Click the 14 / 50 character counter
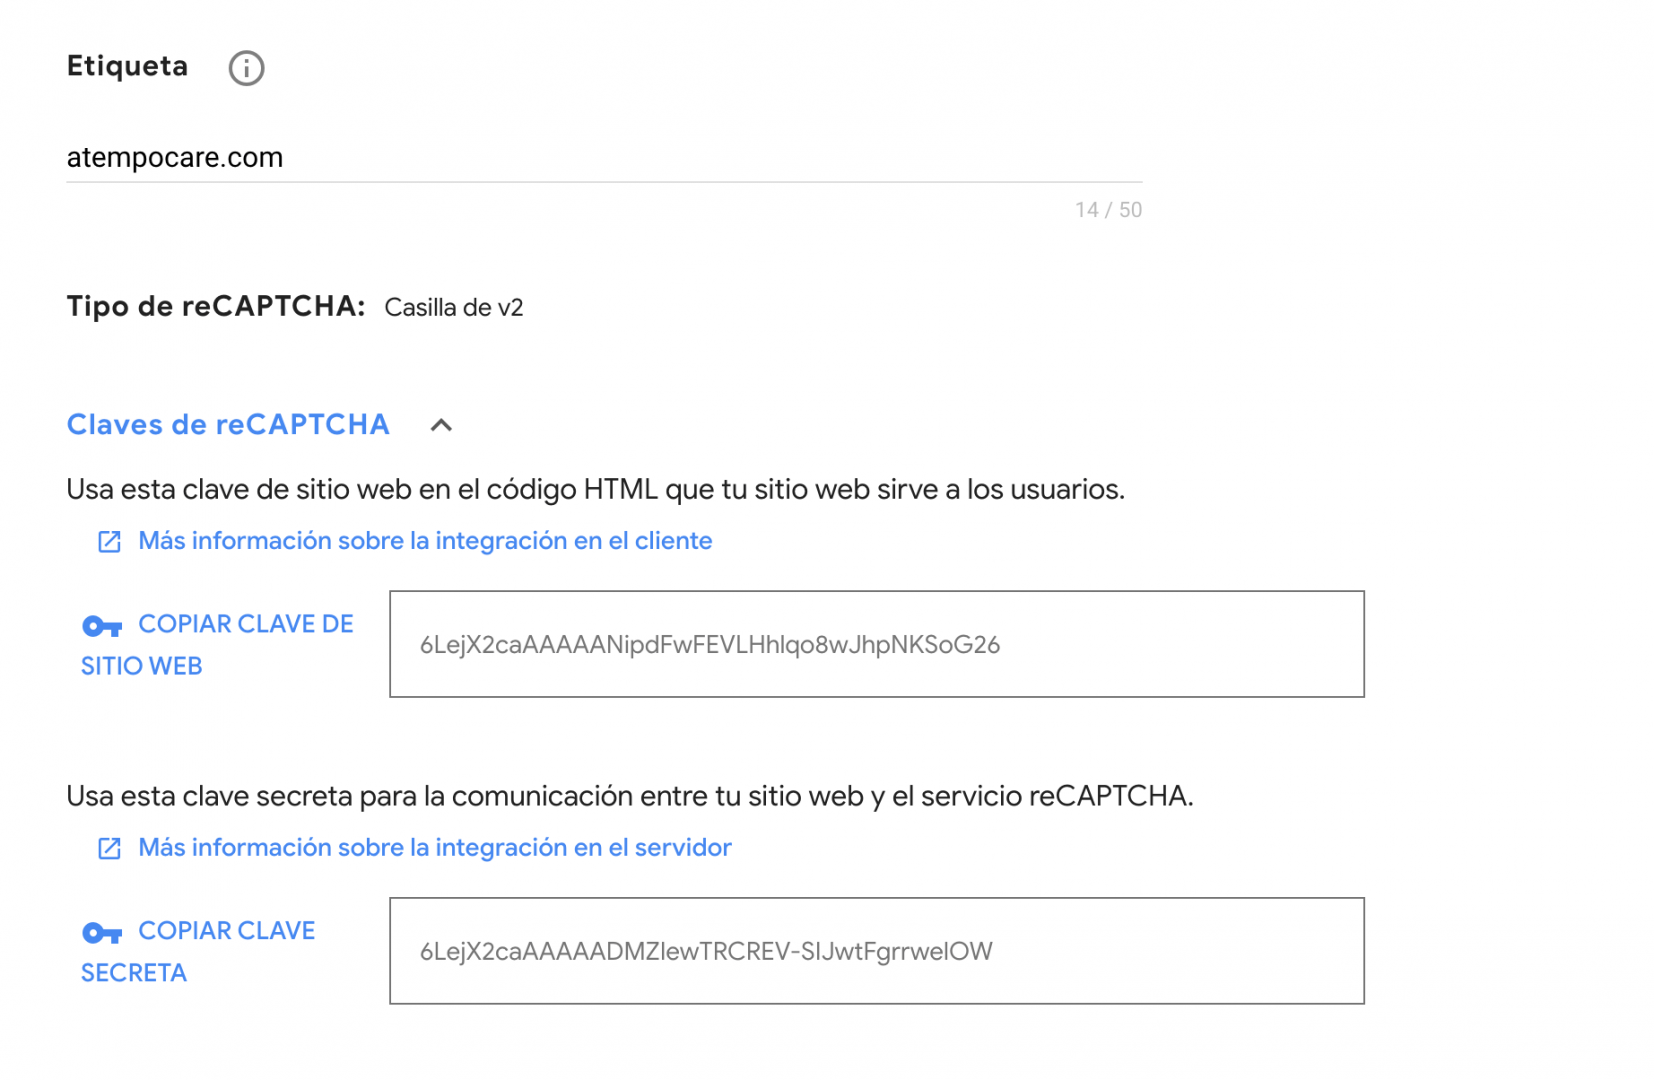The height and width of the screenshot is (1080, 1654). 1108,210
